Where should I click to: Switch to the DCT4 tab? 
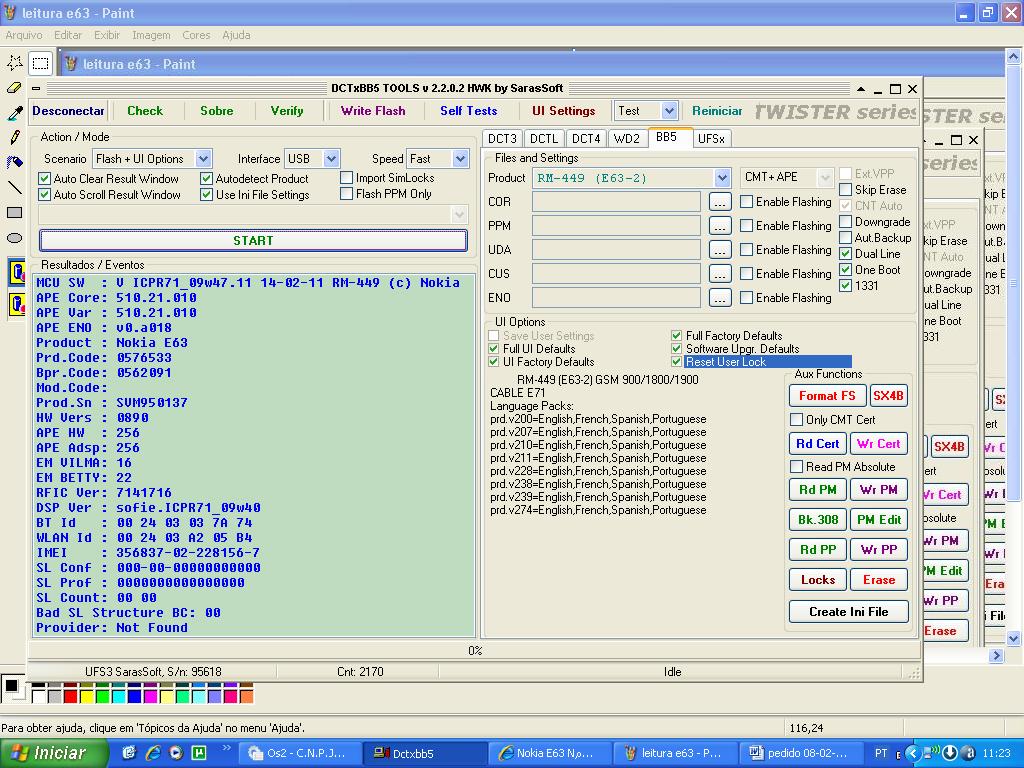click(x=586, y=139)
